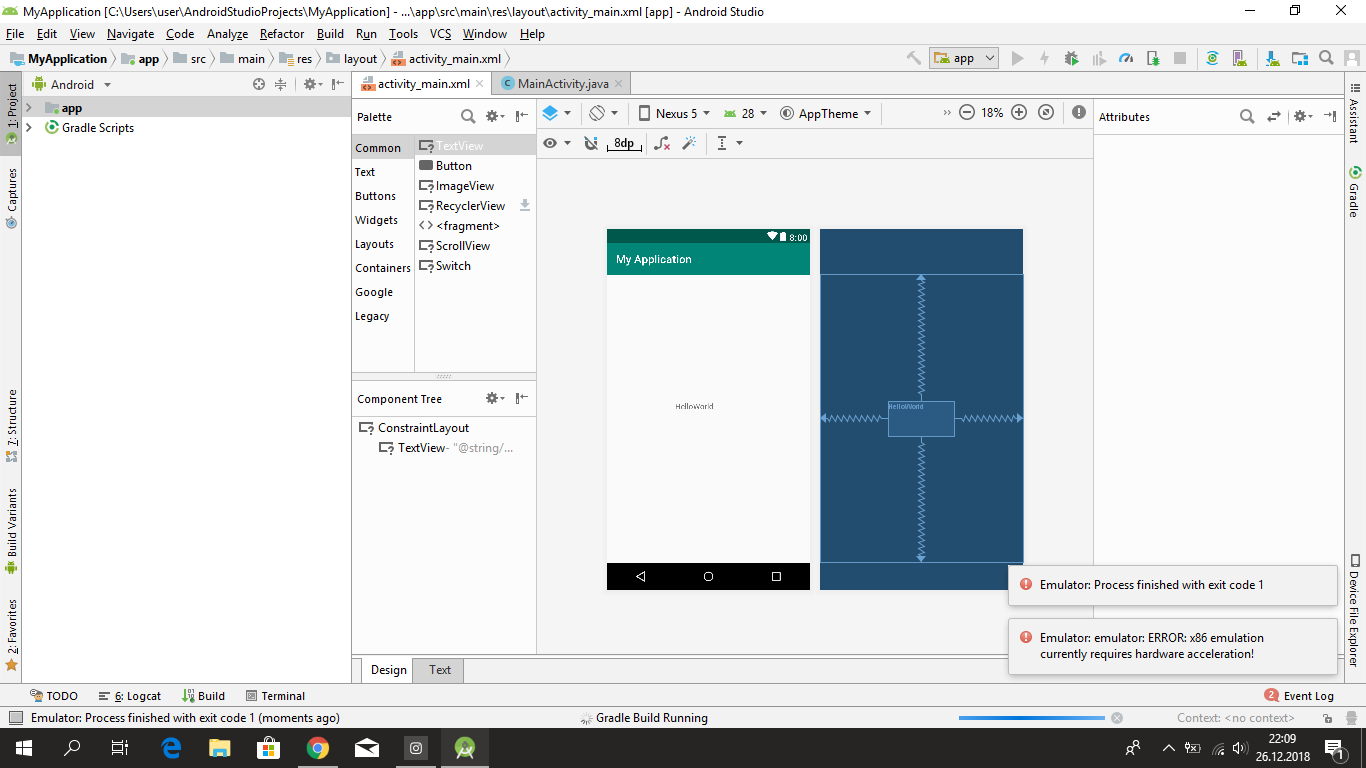Image resolution: width=1366 pixels, height=768 pixels.
Task: Select TextView in the Component Tree
Action: click(x=446, y=448)
